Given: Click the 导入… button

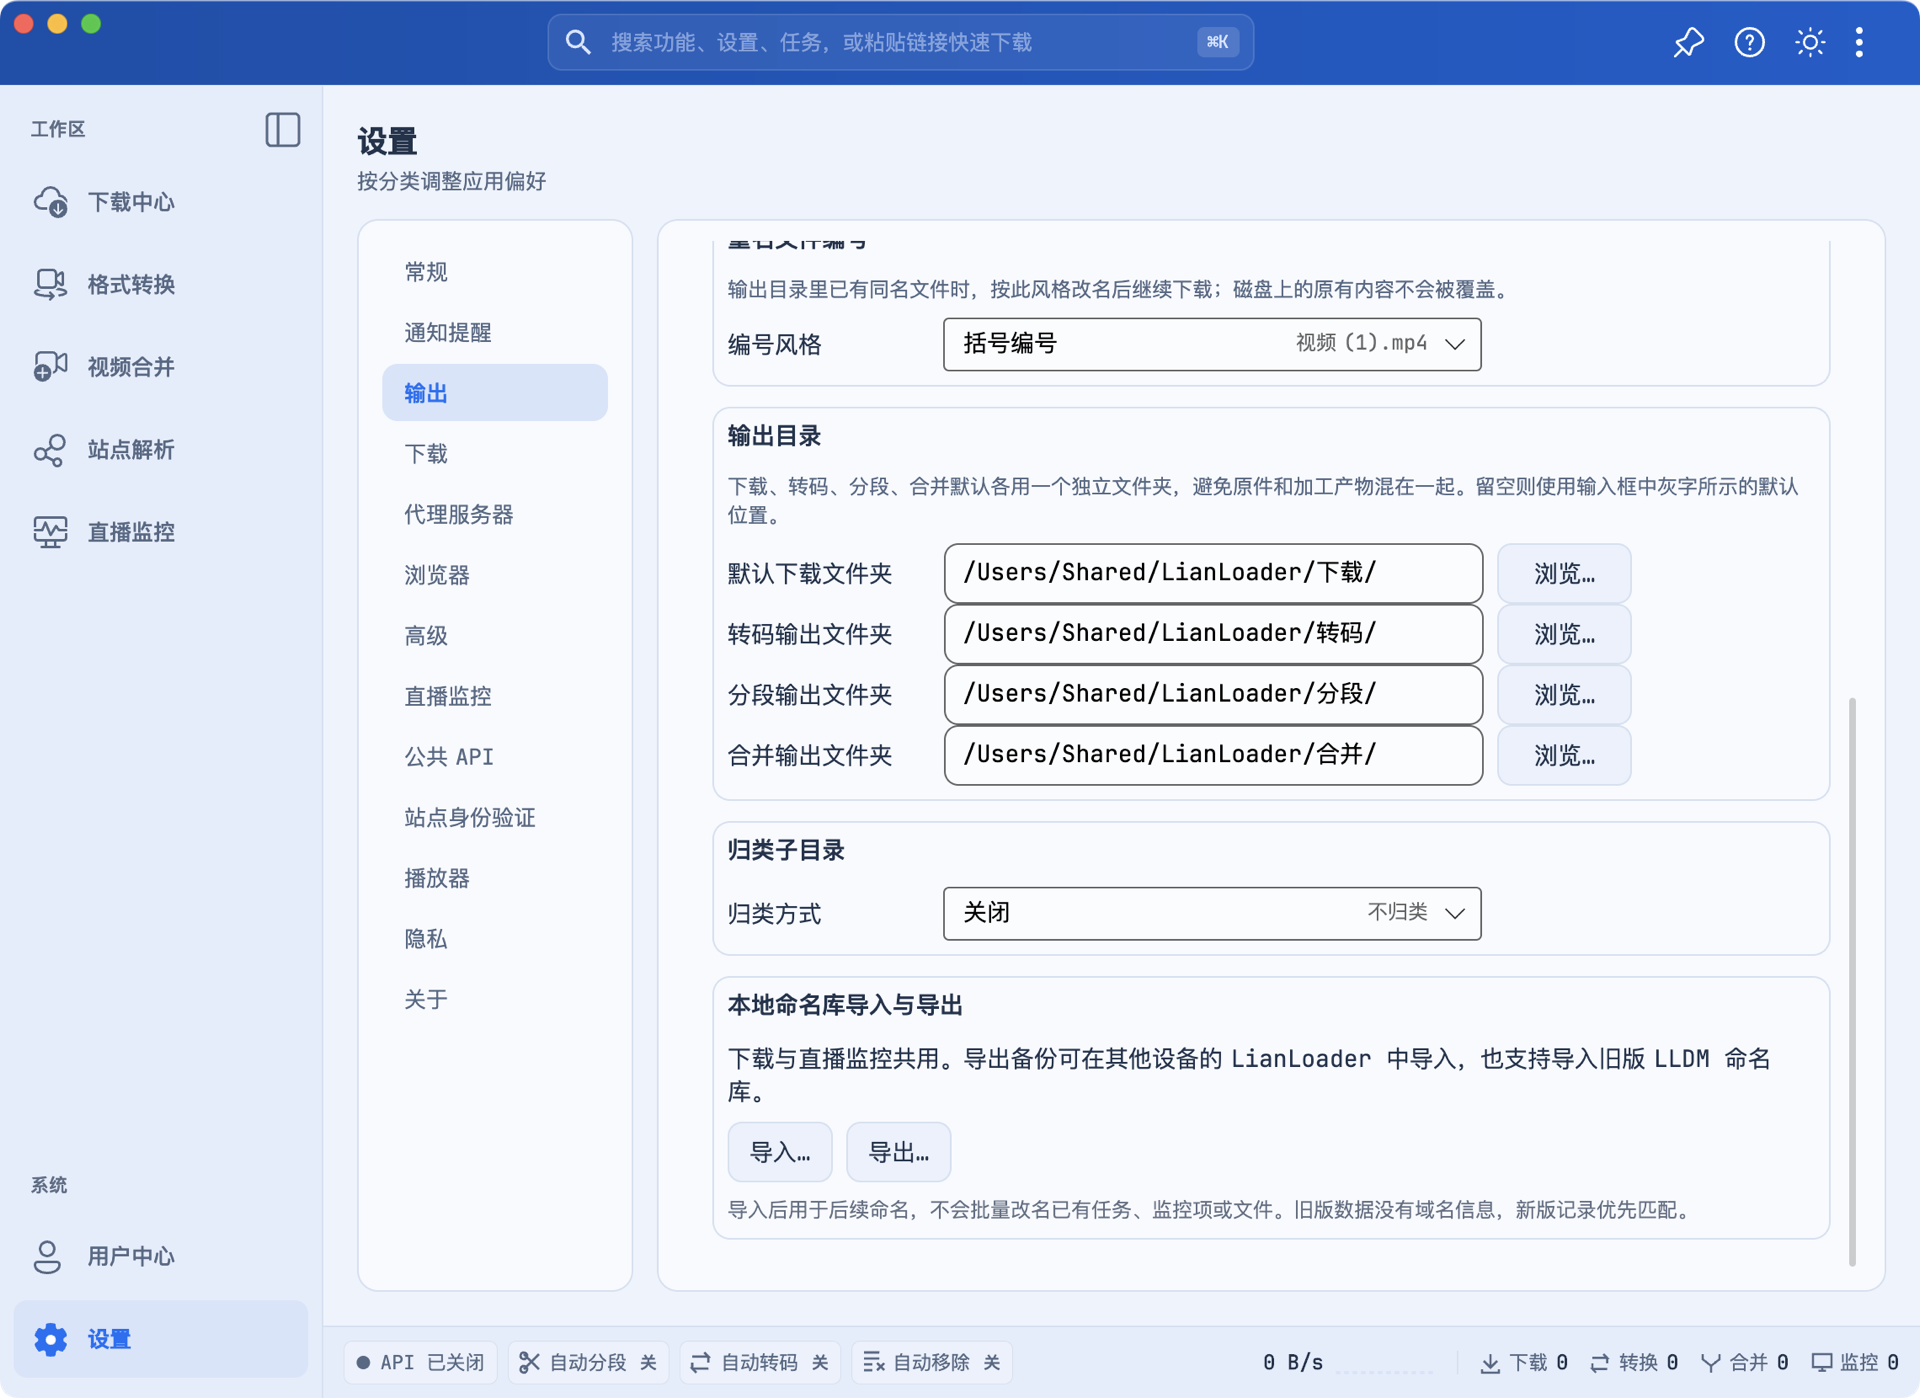Looking at the screenshot, I should click(780, 1152).
